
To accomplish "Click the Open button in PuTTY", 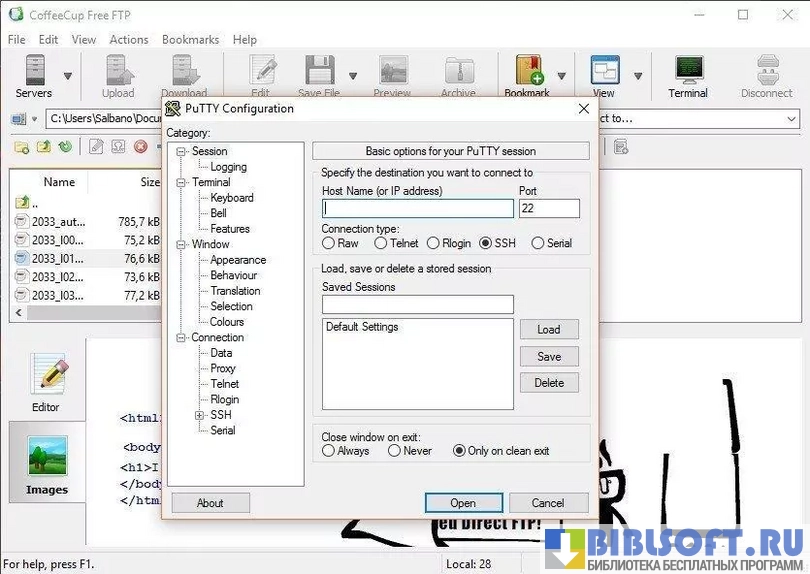I will [462, 503].
